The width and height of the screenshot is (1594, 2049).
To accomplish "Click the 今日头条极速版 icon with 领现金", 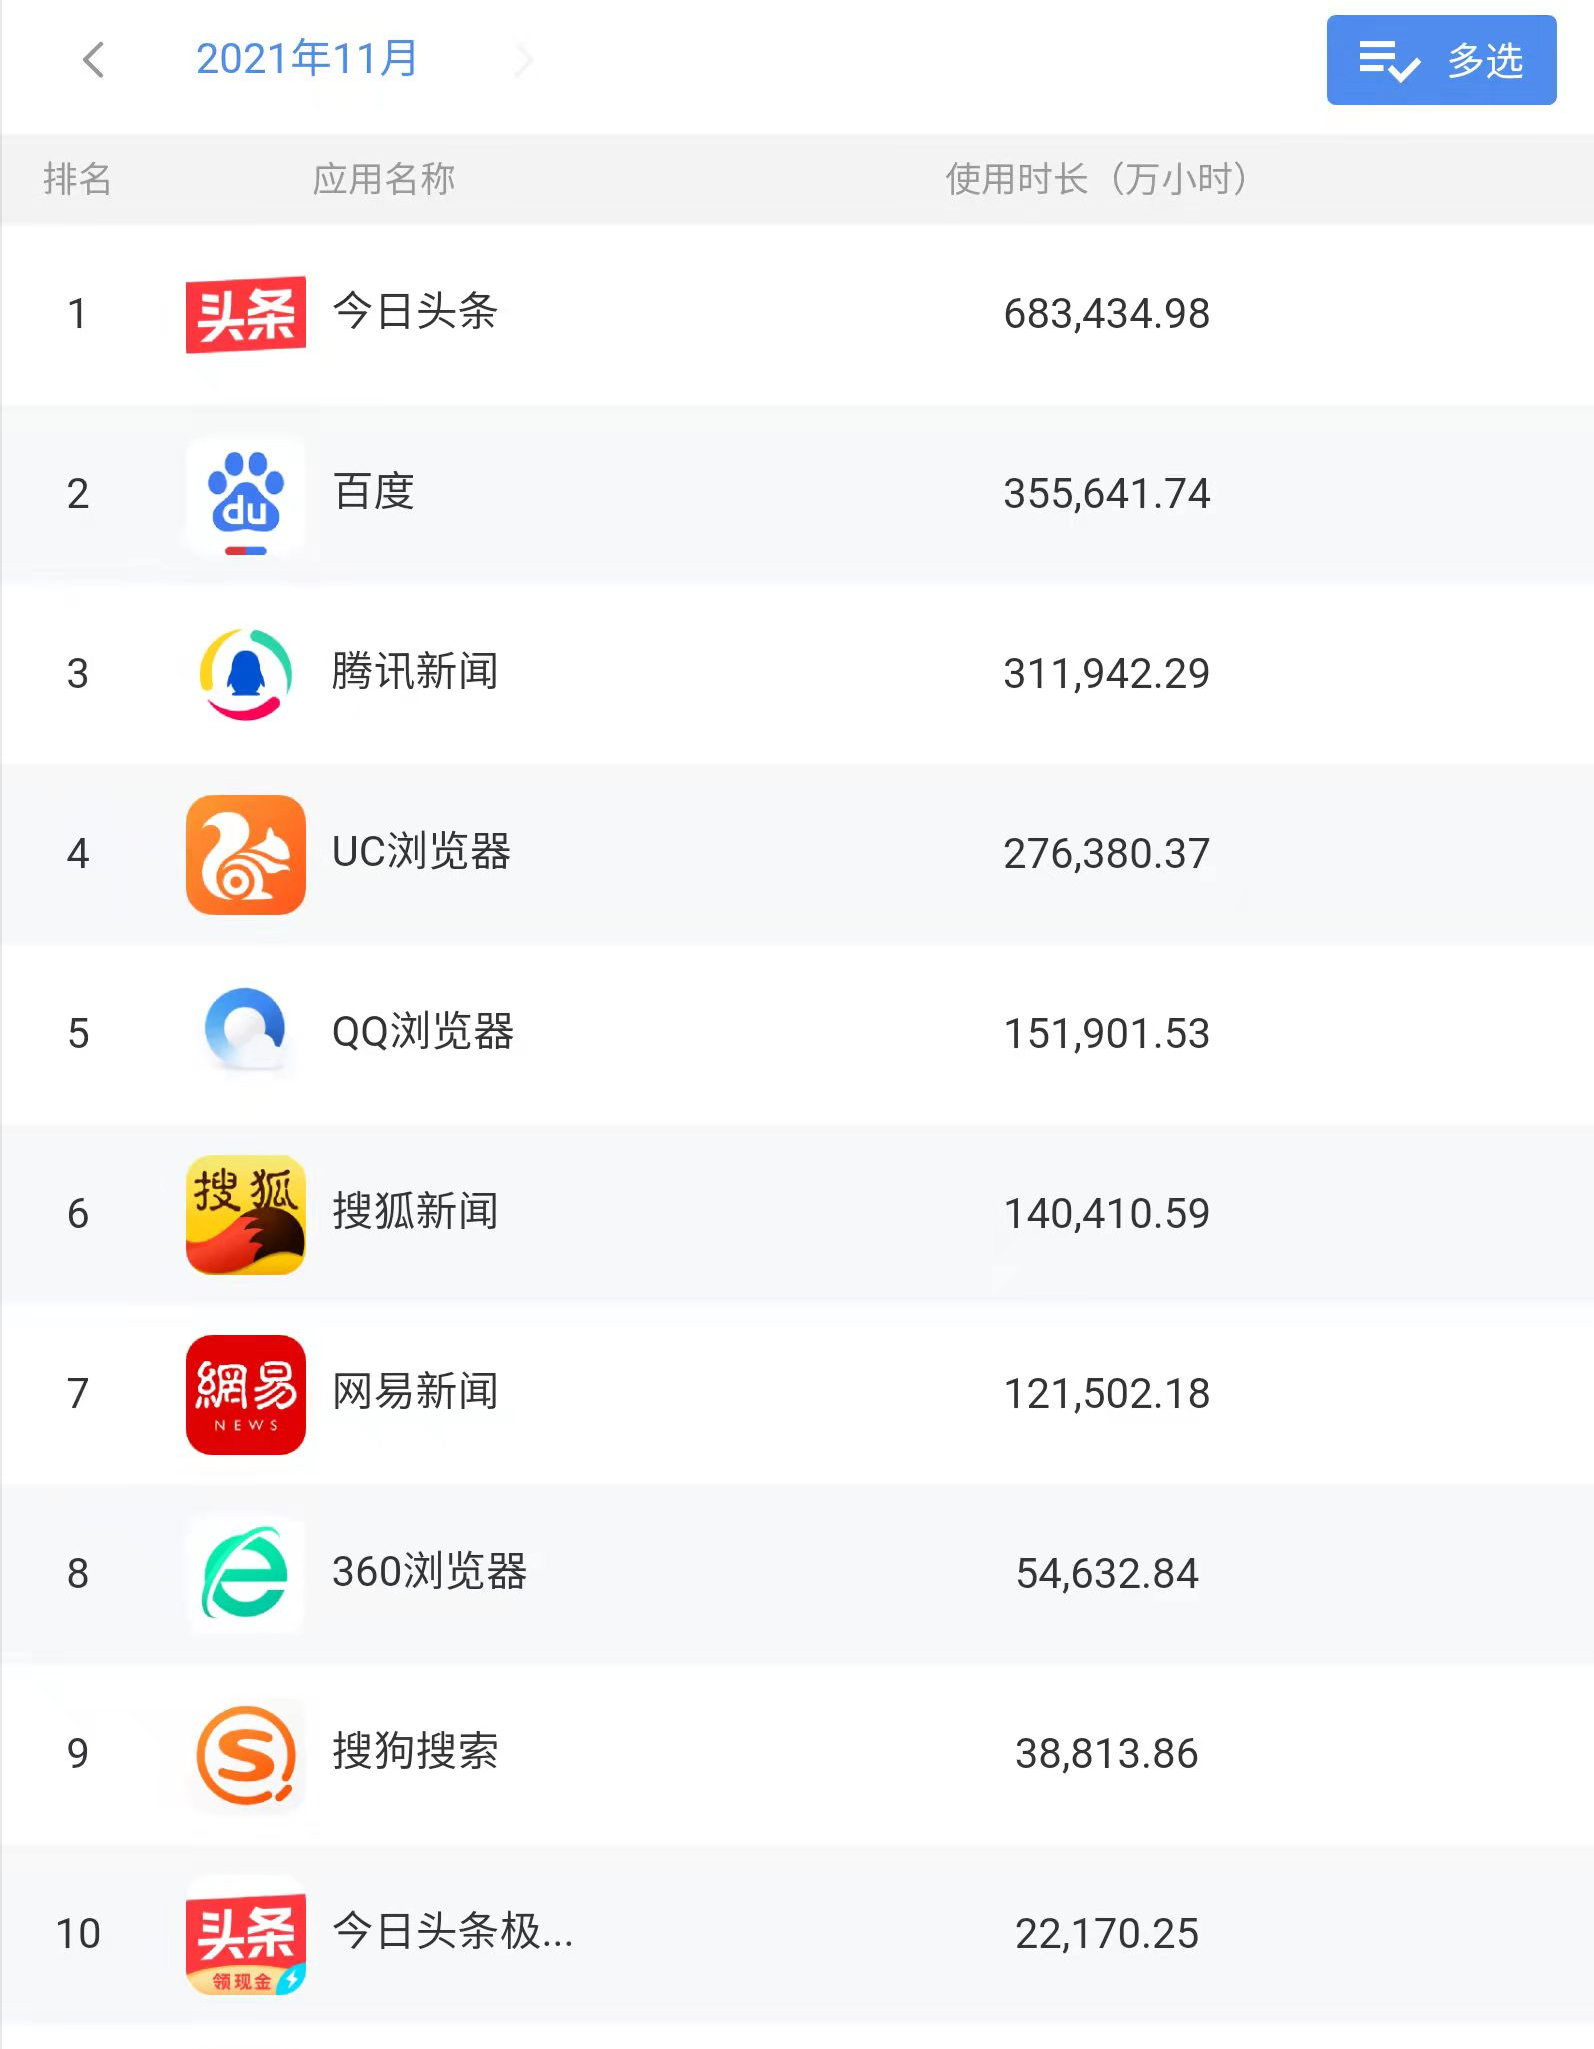I will point(246,1935).
